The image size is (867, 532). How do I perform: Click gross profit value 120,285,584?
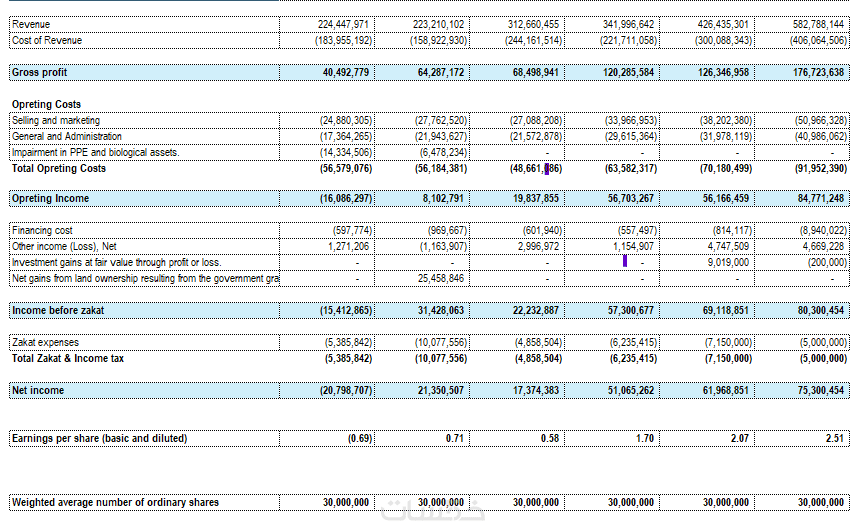628,72
